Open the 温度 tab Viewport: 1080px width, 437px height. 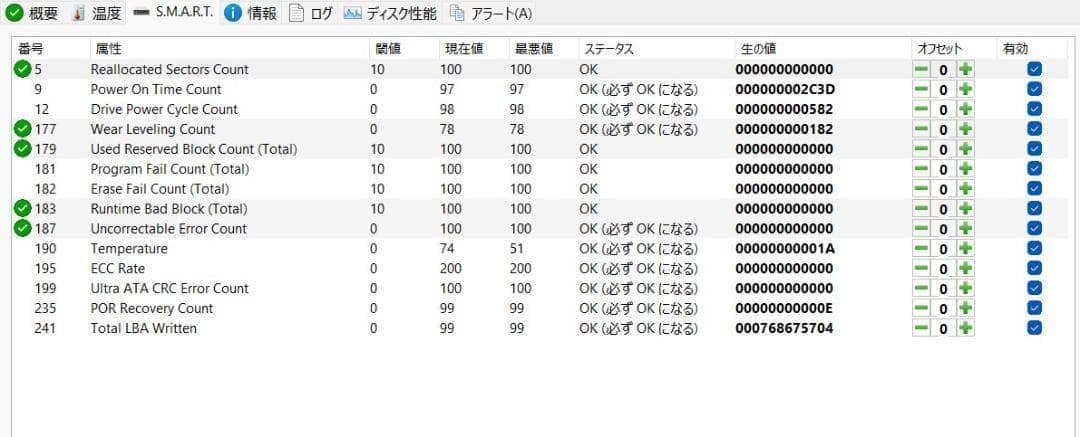tap(97, 12)
